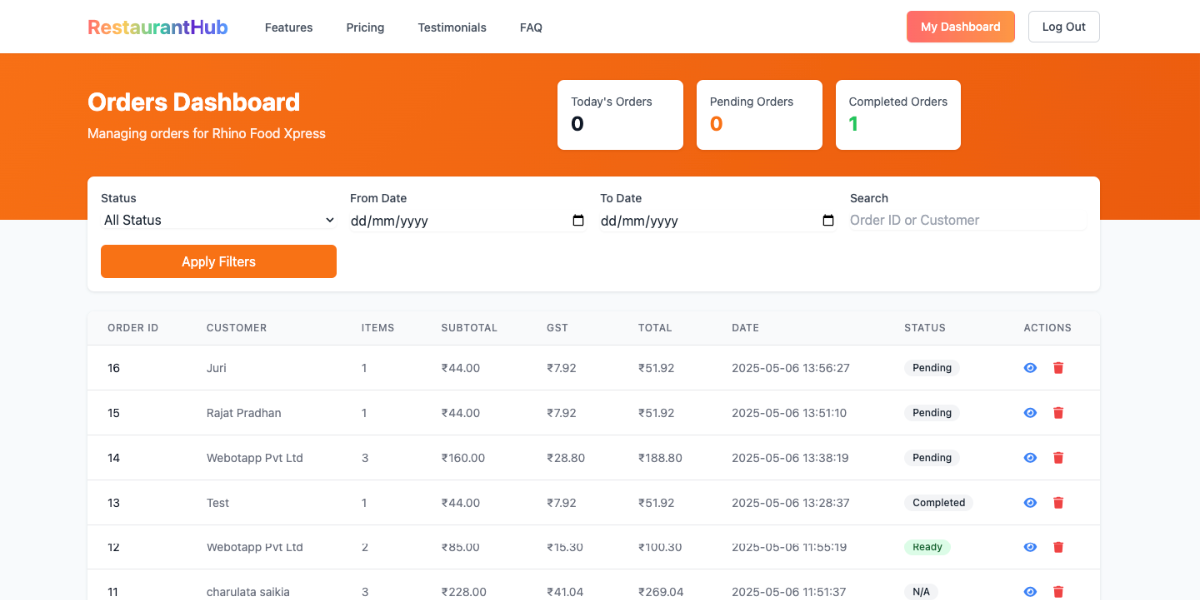
Task: Navigate to the FAQ section
Action: click(531, 27)
